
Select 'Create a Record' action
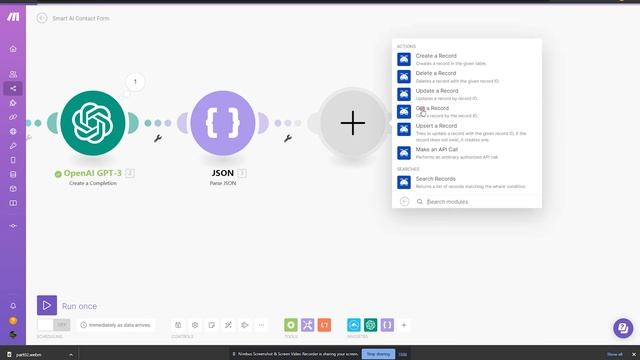click(467, 59)
